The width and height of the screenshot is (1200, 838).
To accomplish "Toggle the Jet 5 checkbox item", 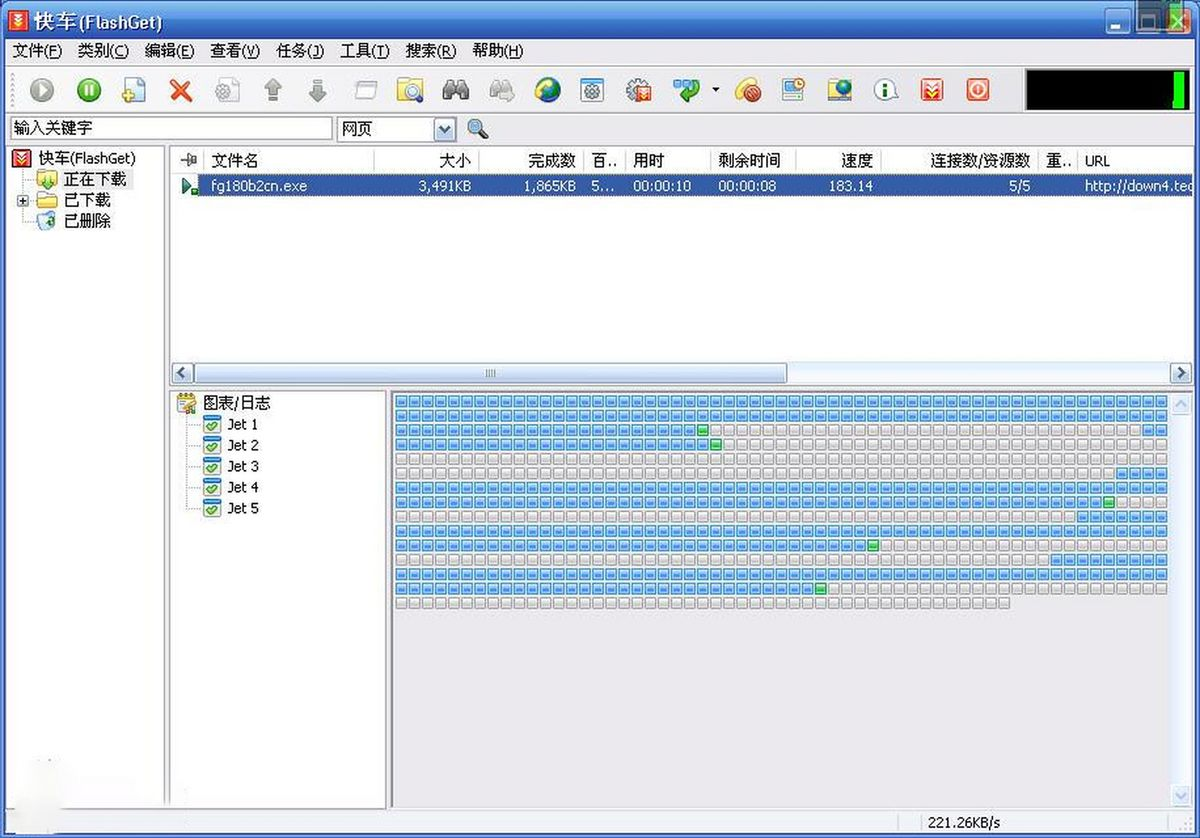I will pyautogui.click(x=212, y=509).
